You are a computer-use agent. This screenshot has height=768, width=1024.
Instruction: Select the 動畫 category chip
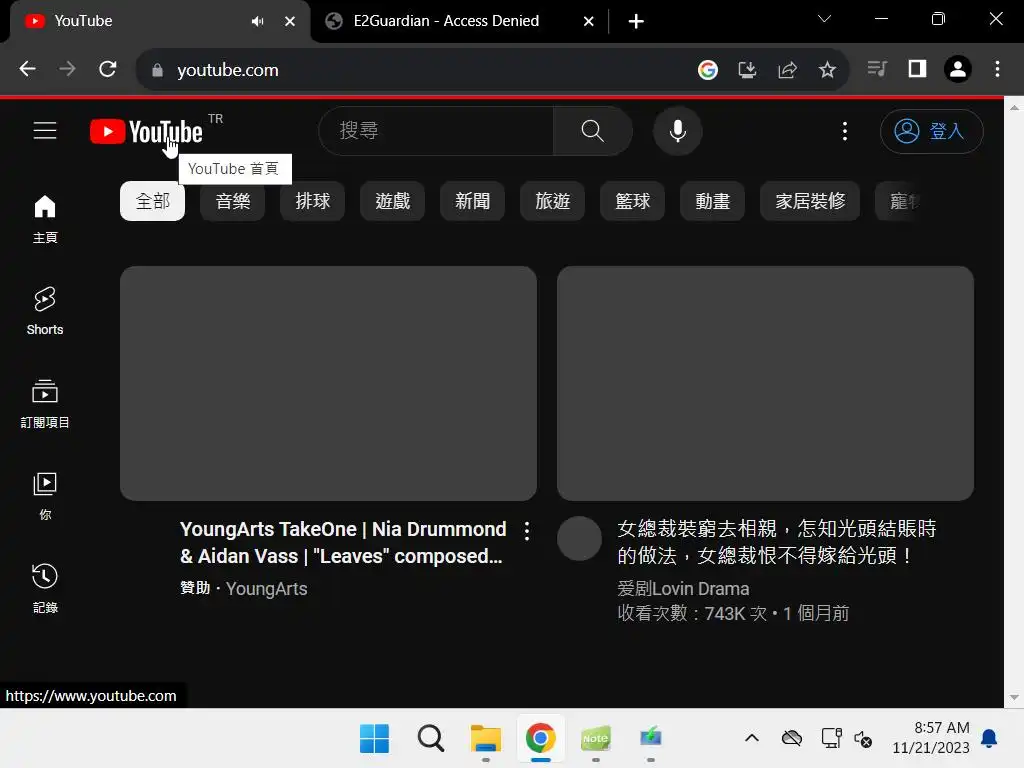pyautogui.click(x=712, y=201)
